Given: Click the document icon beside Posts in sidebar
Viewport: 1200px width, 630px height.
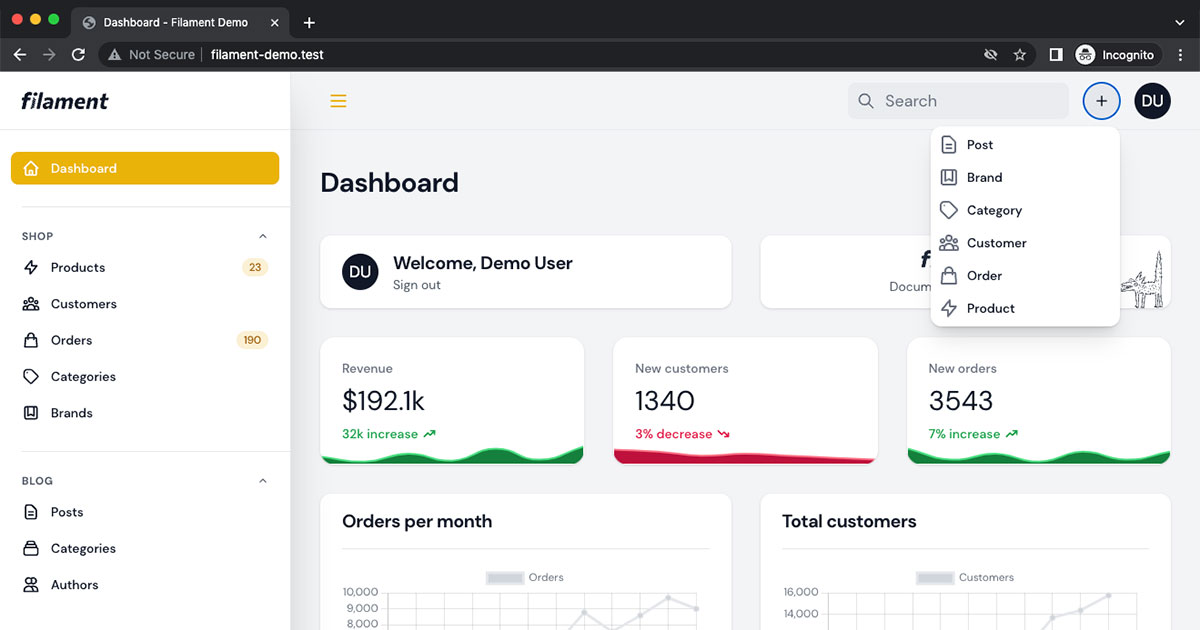Looking at the screenshot, I should click(x=31, y=512).
